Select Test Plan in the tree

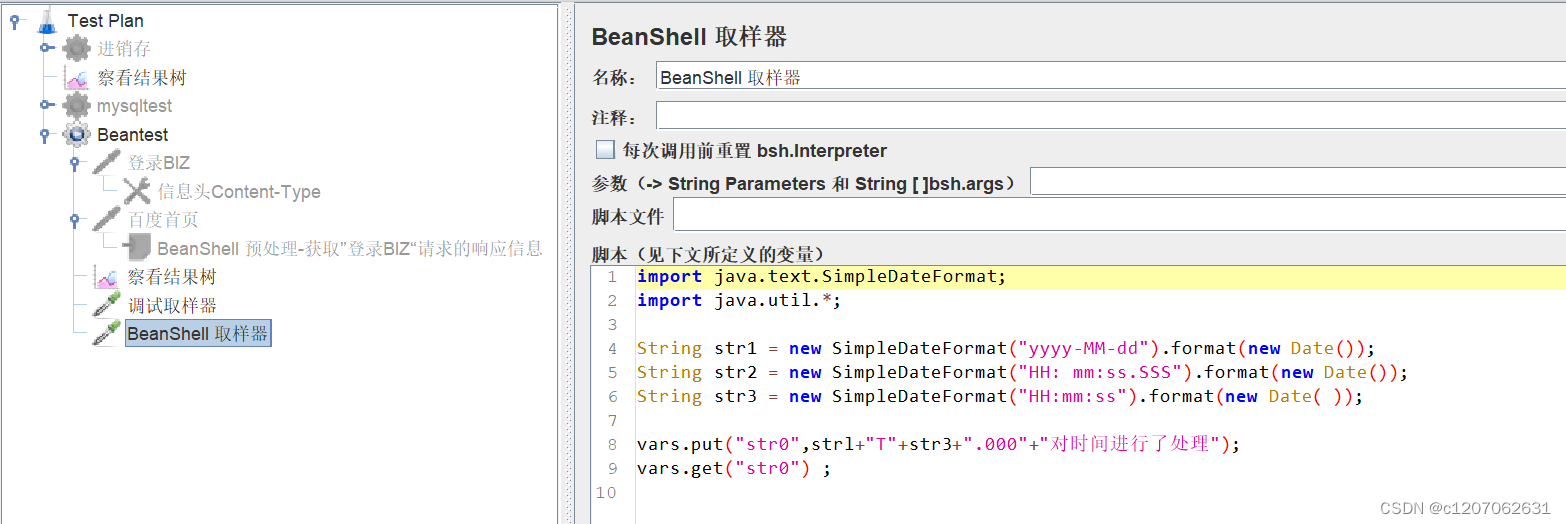pos(105,20)
